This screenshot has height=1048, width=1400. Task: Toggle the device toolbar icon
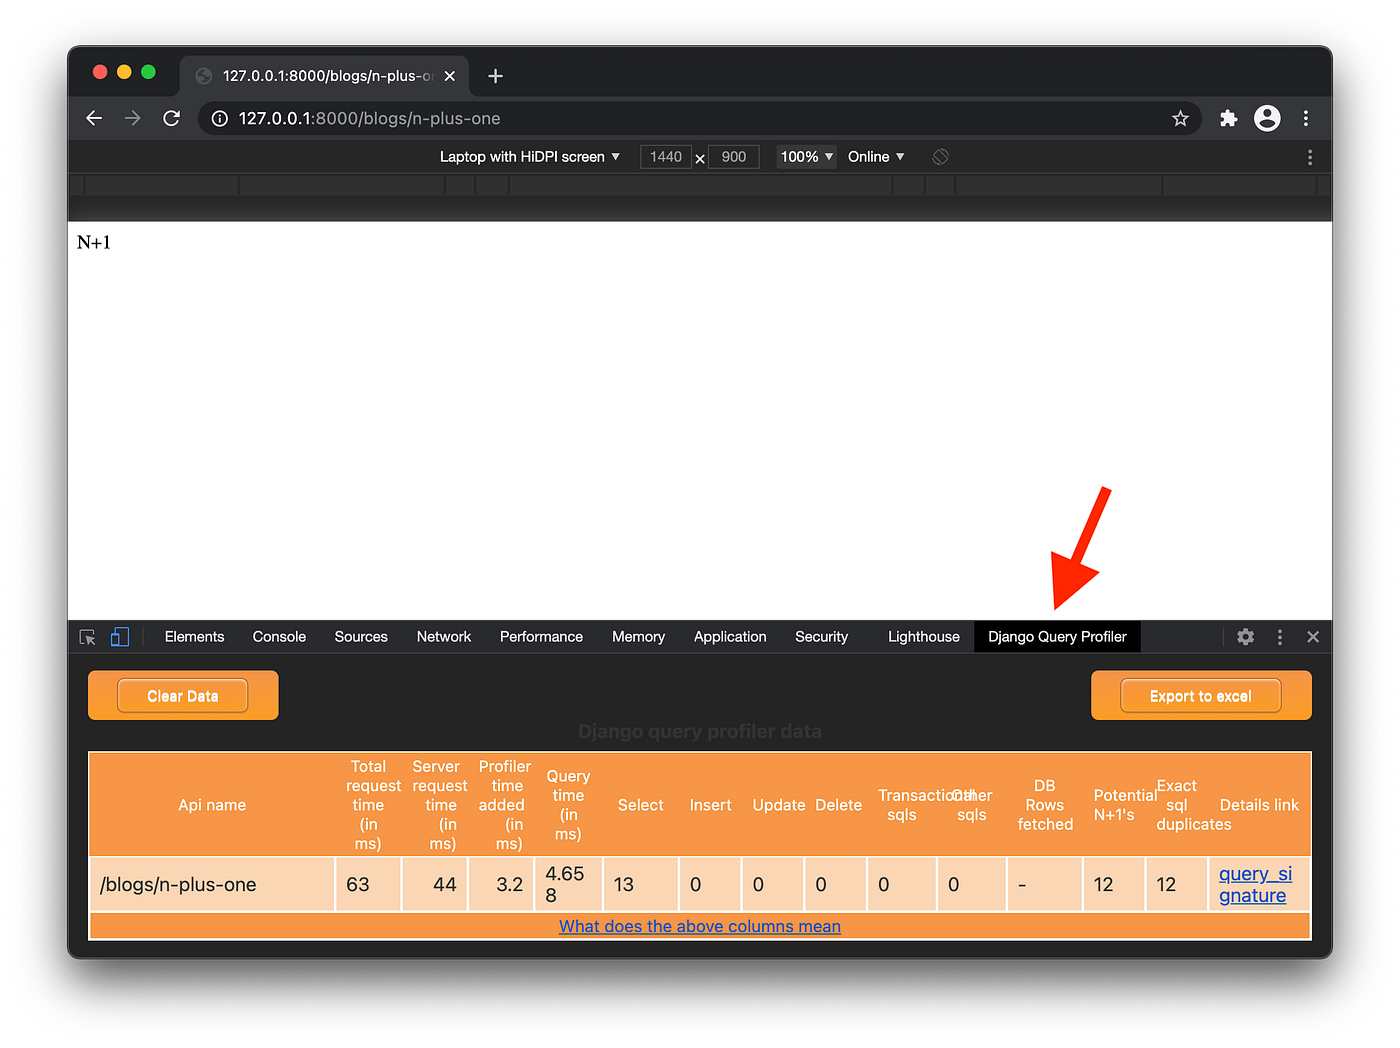click(x=120, y=637)
